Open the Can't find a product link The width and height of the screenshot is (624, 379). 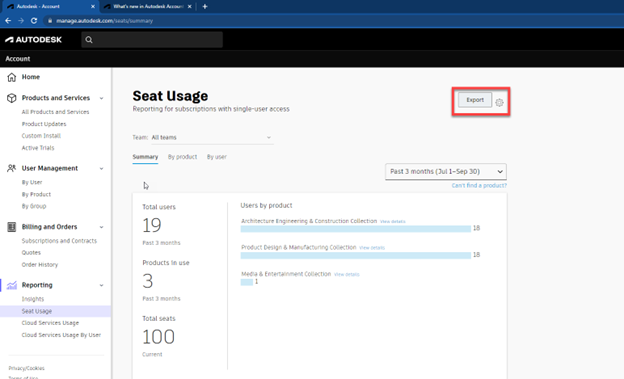click(x=479, y=186)
